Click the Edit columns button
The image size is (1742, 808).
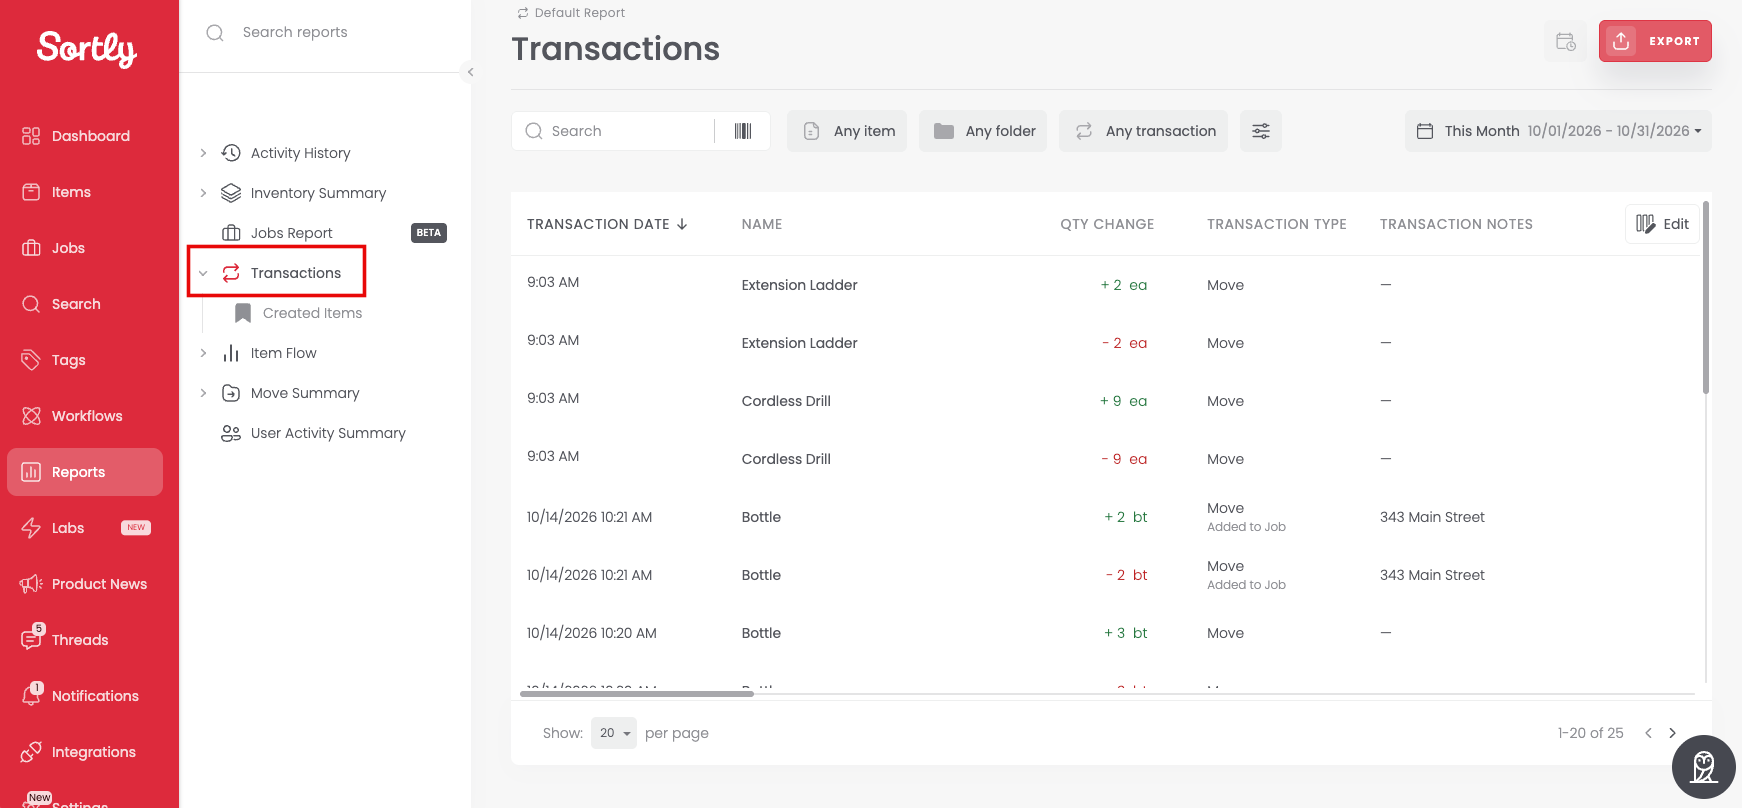1662,224
